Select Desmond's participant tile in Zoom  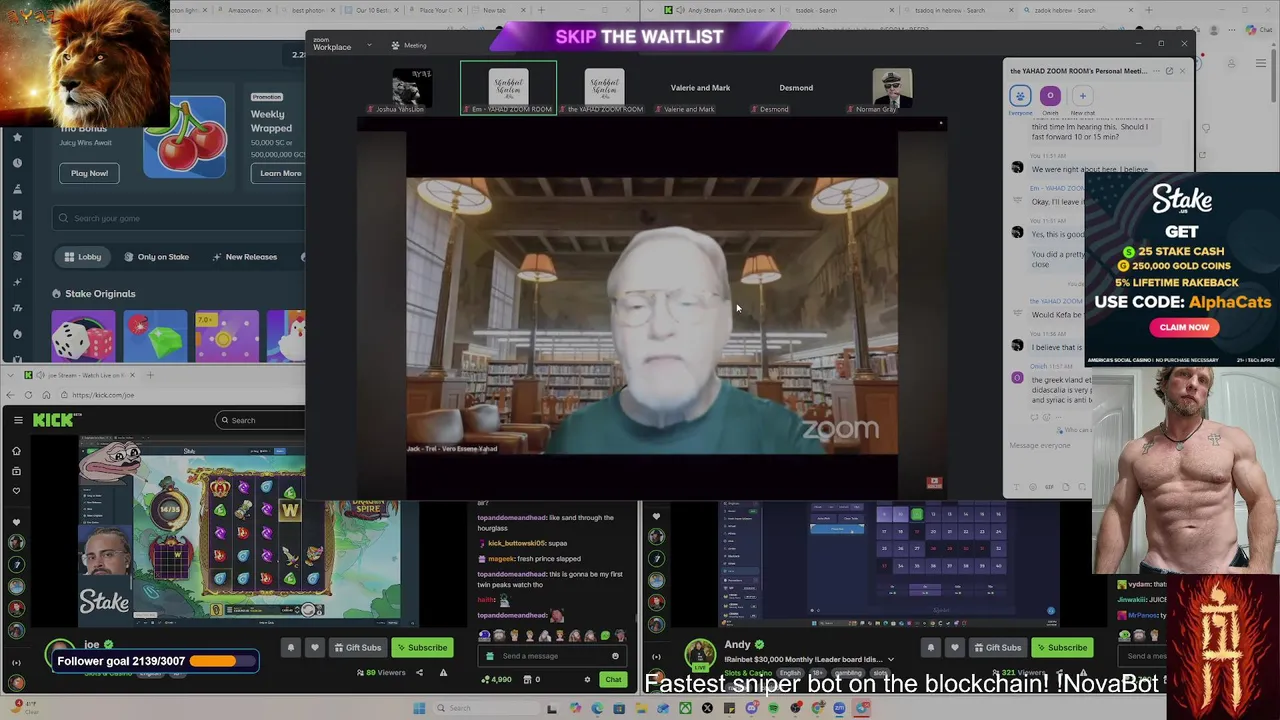tap(796, 90)
